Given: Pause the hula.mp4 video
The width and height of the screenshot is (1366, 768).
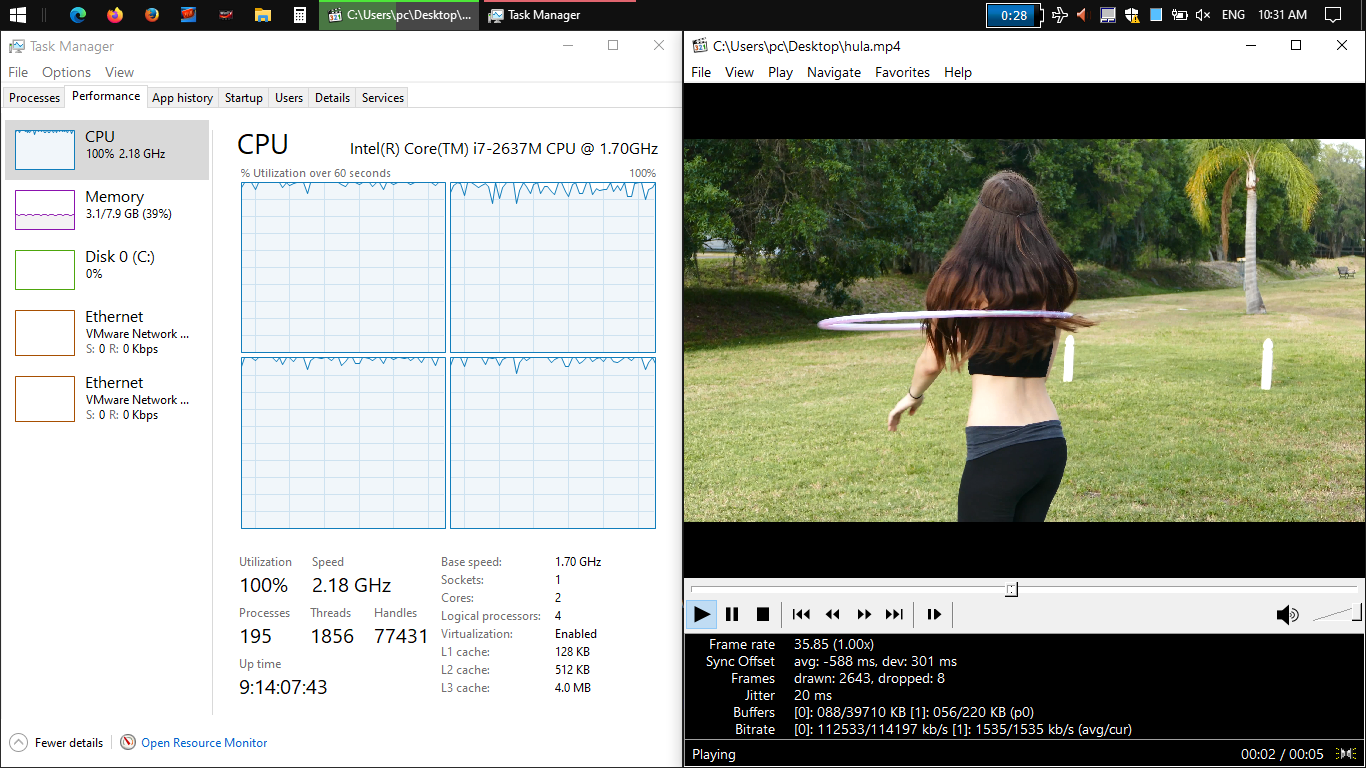Looking at the screenshot, I should [x=732, y=614].
